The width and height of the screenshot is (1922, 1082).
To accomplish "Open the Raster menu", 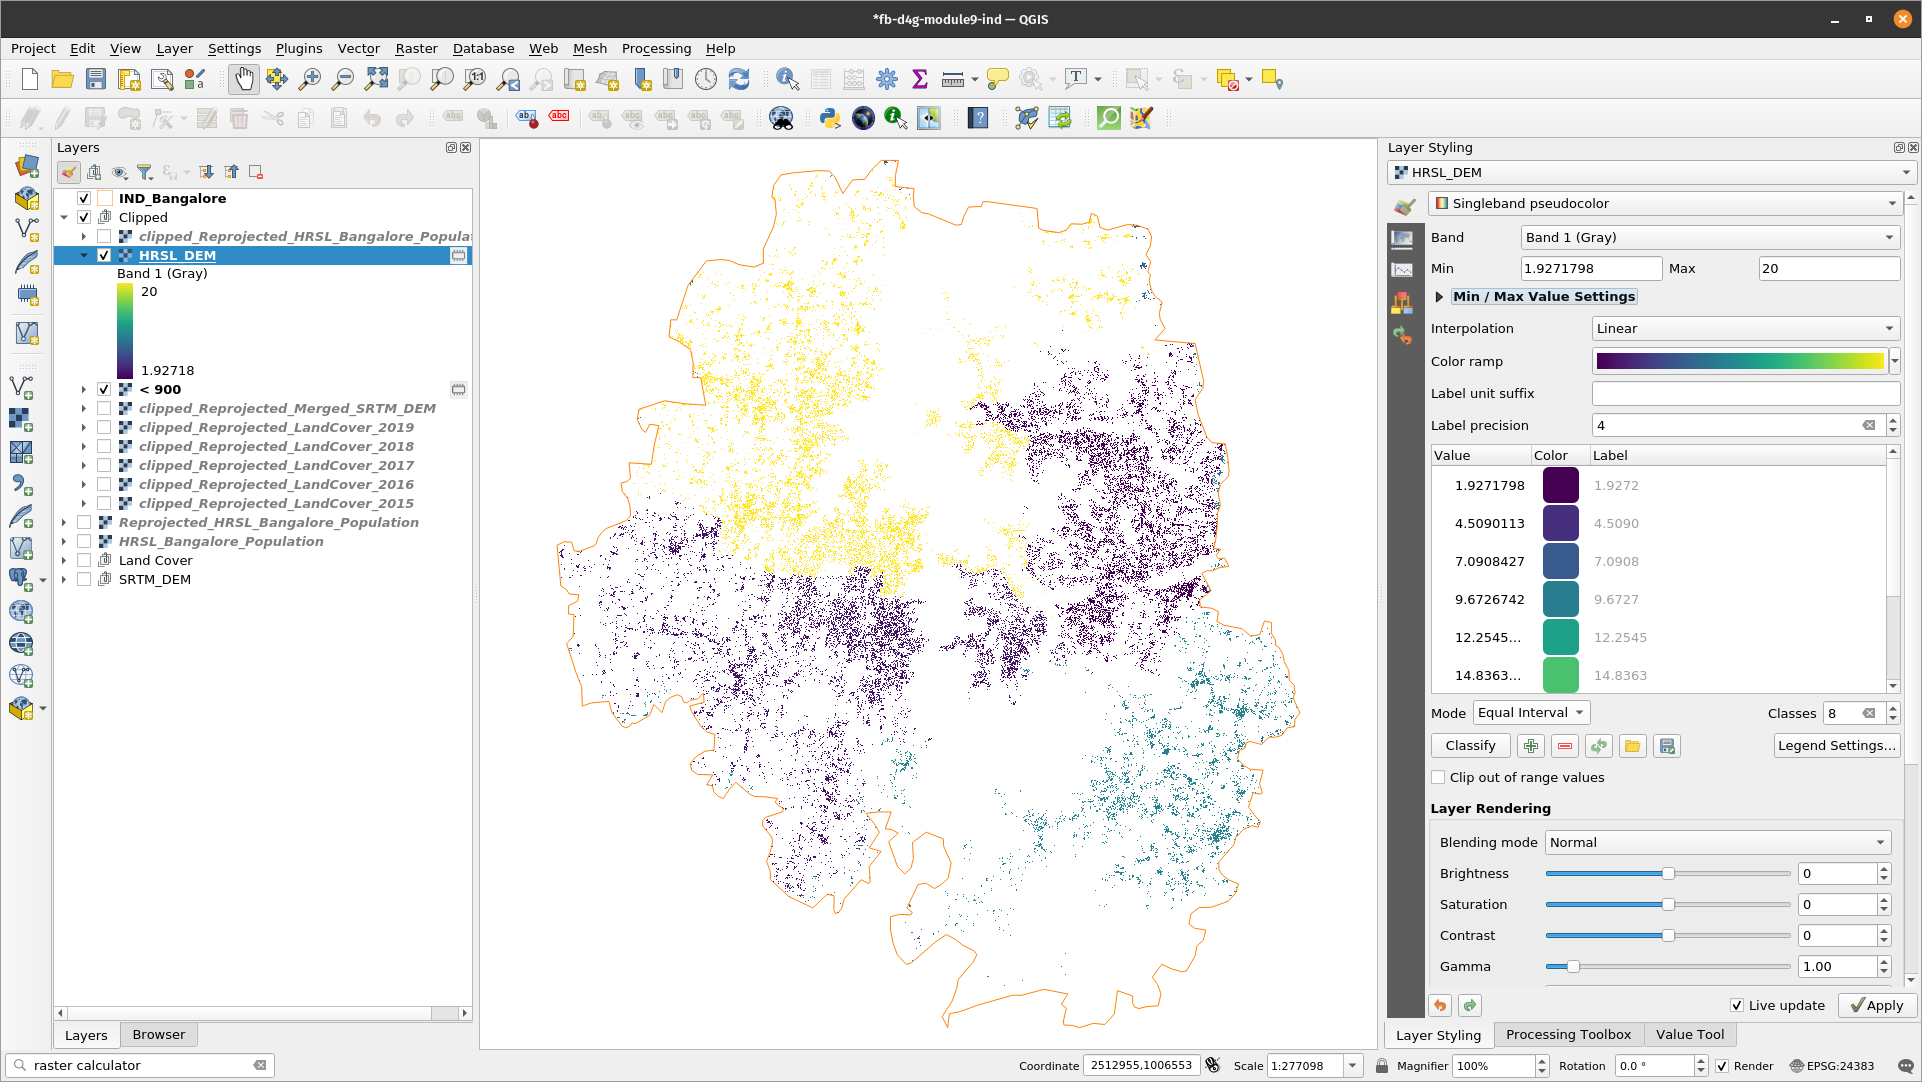I will tap(413, 49).
